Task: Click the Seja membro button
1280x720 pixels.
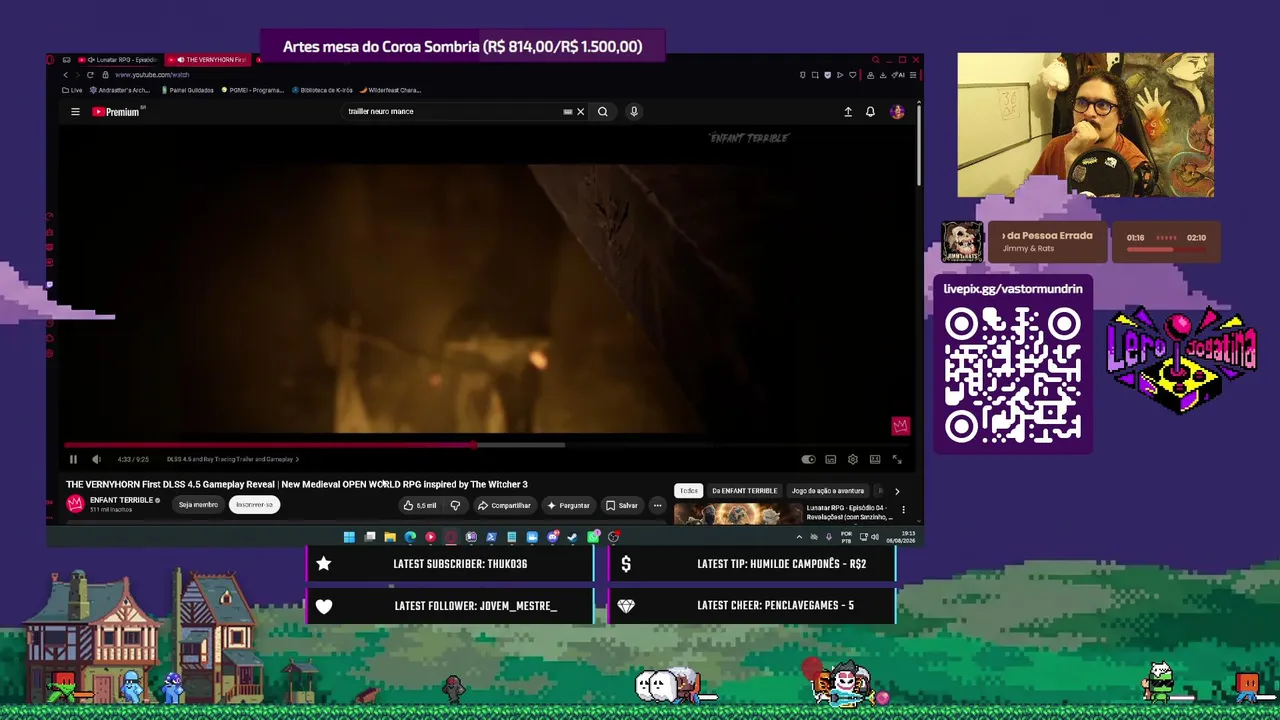Action: [x=198, y=505]
